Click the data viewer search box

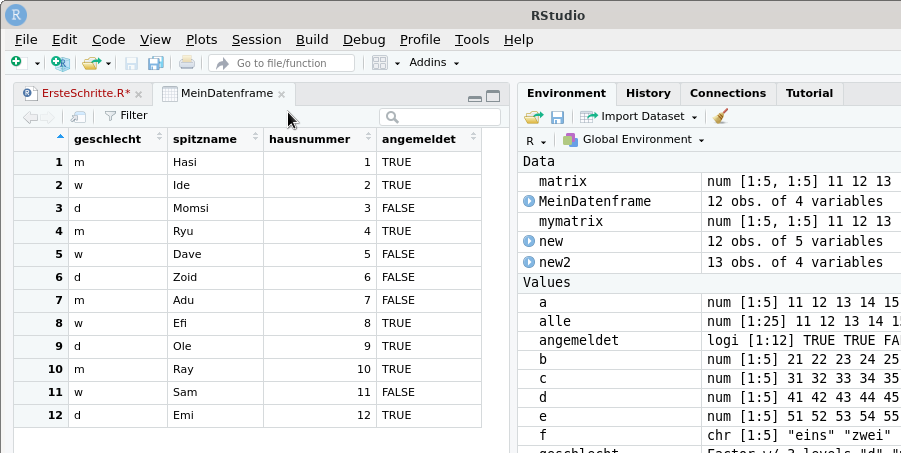tap(440, 117)
